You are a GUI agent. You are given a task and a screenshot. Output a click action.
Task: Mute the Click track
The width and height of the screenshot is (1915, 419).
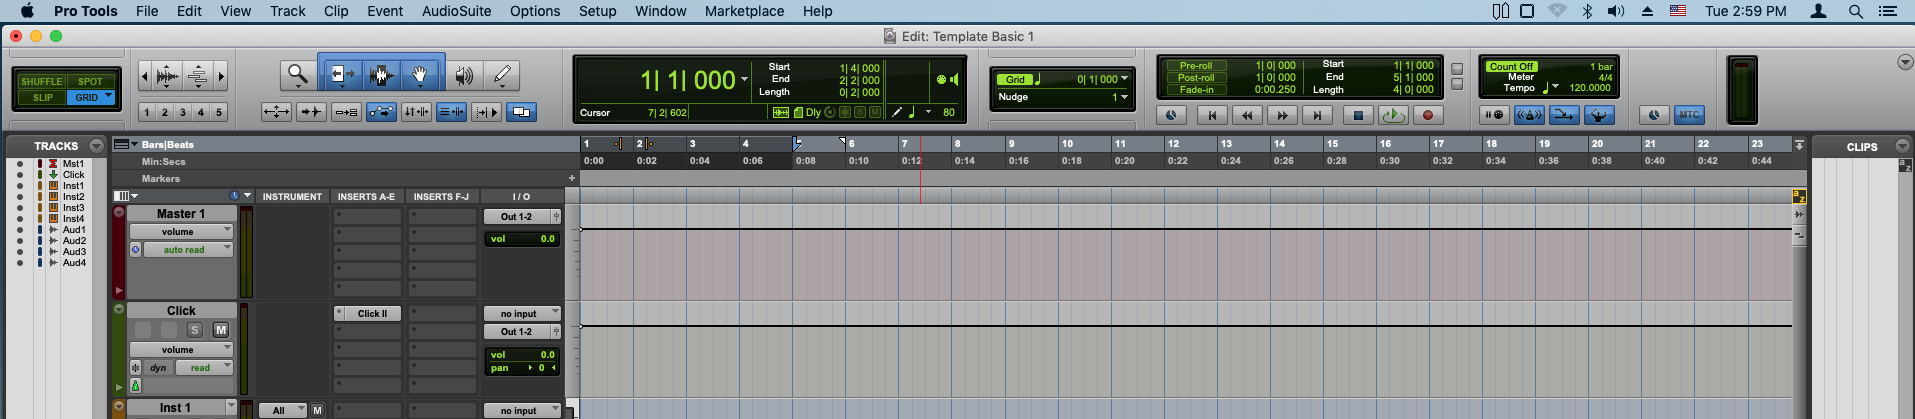221,330
